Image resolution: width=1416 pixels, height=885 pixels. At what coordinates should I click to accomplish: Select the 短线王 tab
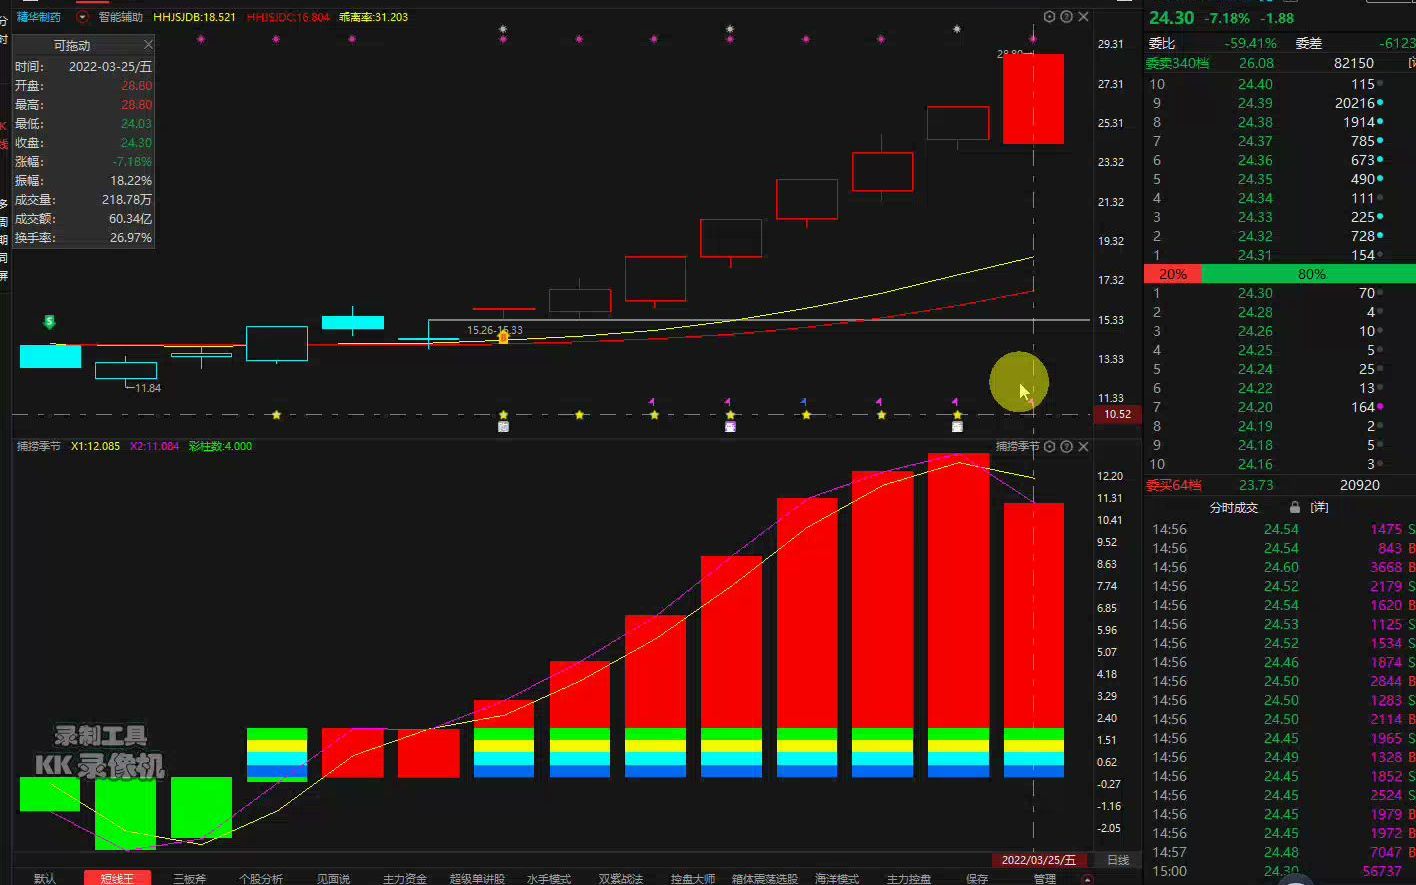point(117,878)
